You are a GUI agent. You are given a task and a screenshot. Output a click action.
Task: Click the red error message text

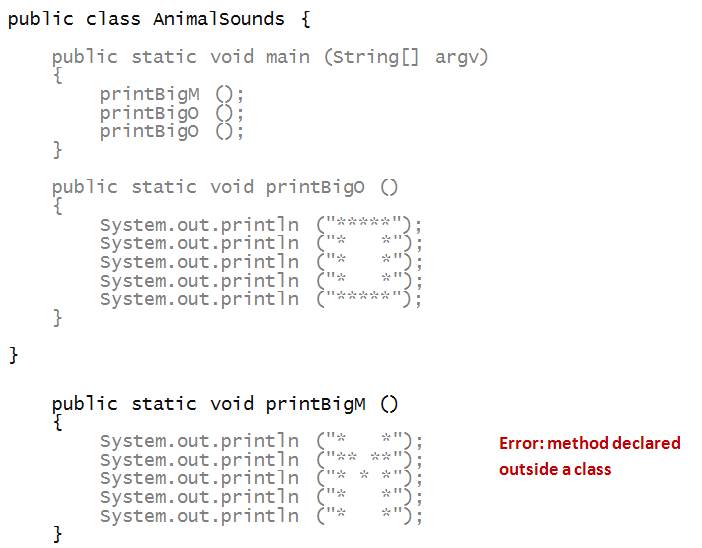(x=589, y=456)
